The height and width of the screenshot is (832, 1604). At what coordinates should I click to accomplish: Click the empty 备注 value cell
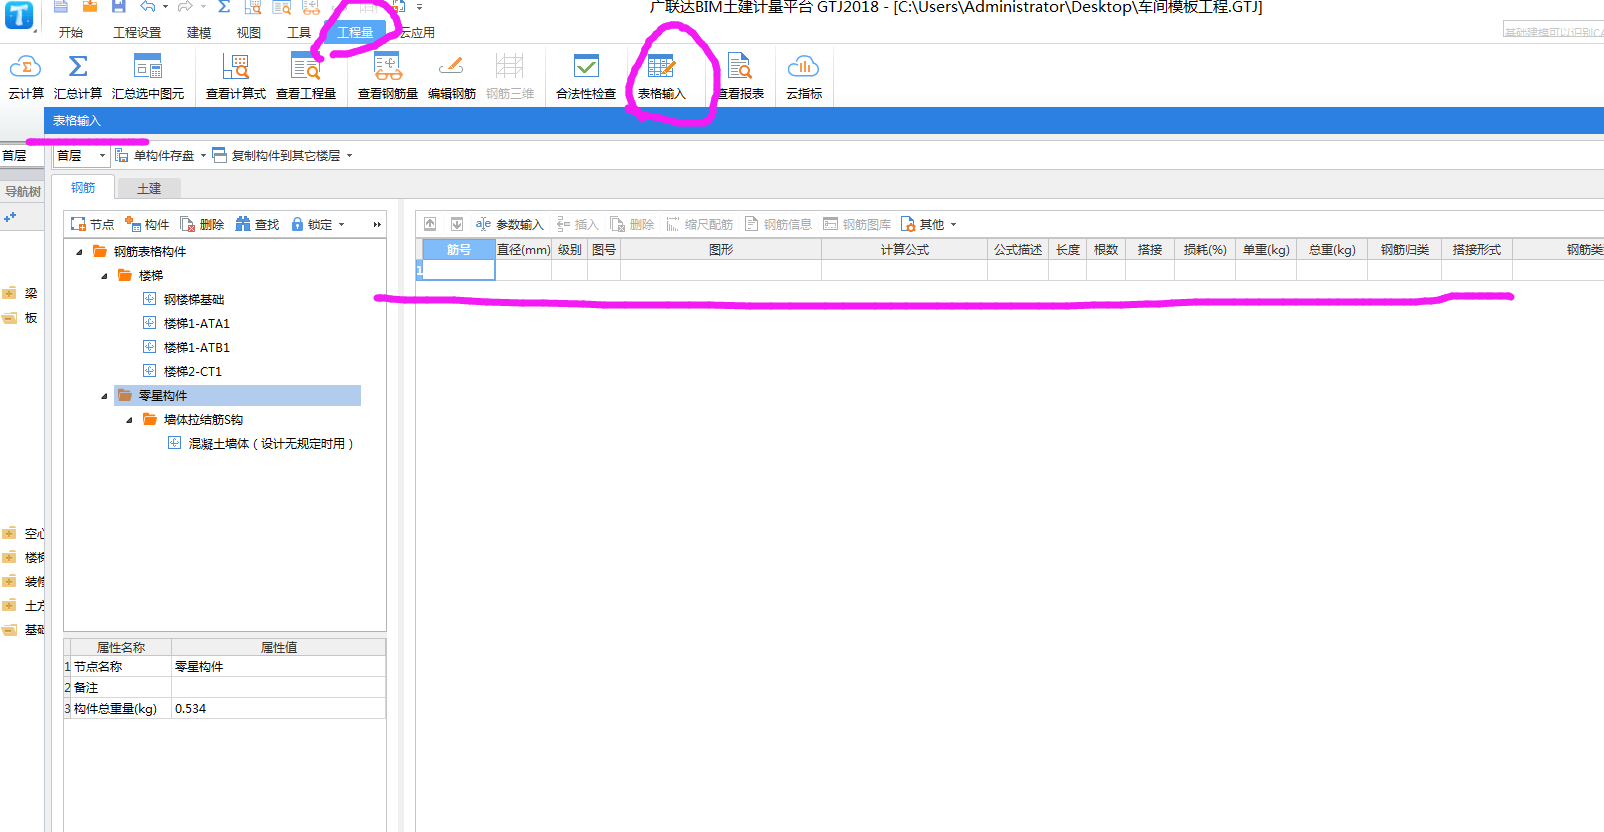(278, 688)
